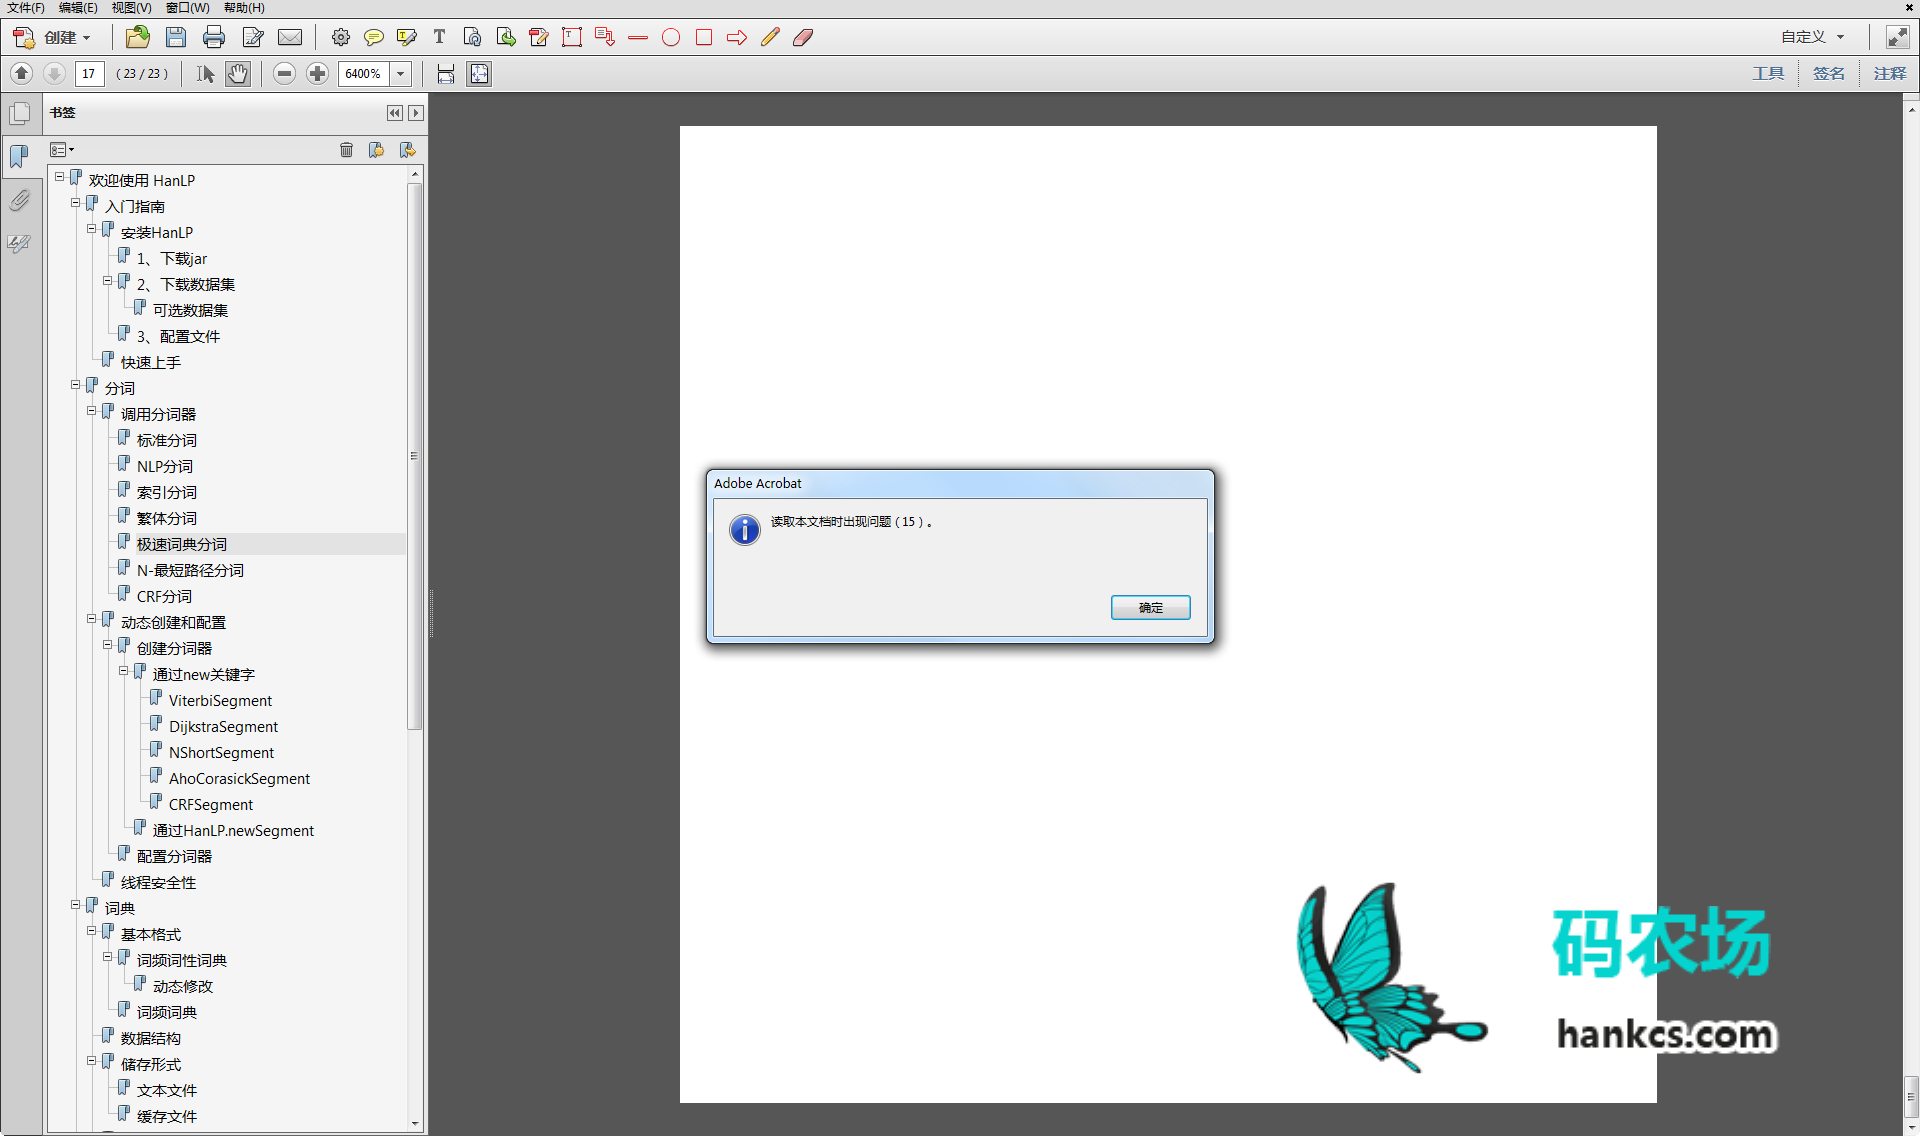Click the print icon

[x=213, y=37]
